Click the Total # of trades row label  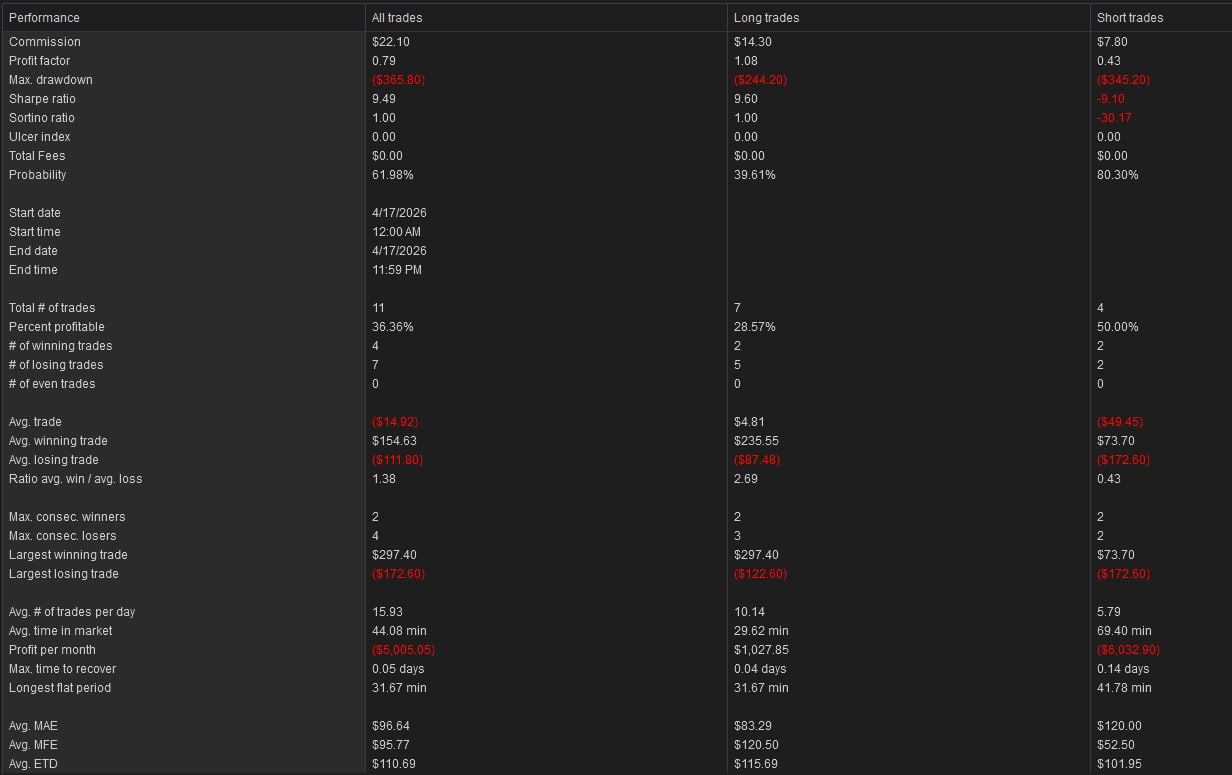click(x=52, y=308)
